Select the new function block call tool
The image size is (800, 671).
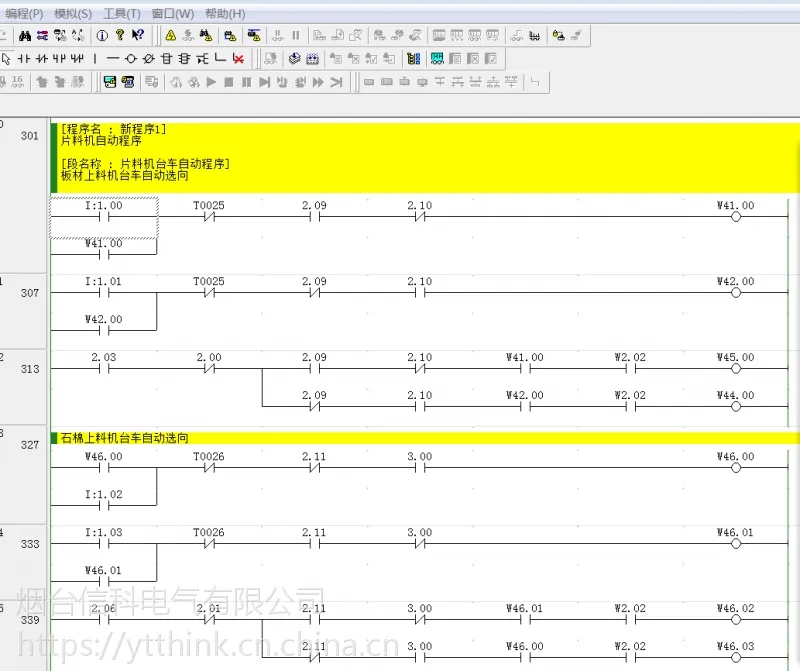(184, 59)
